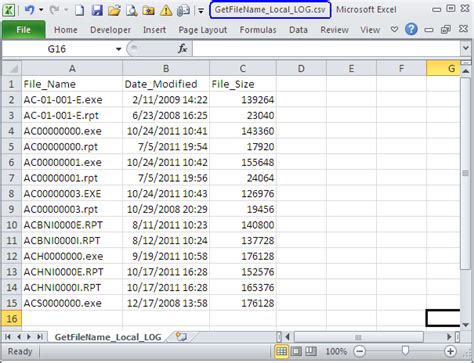Open the Review tab
This screenshot has width=474, height=363.
pyautogui.click(x=334, y=30)
